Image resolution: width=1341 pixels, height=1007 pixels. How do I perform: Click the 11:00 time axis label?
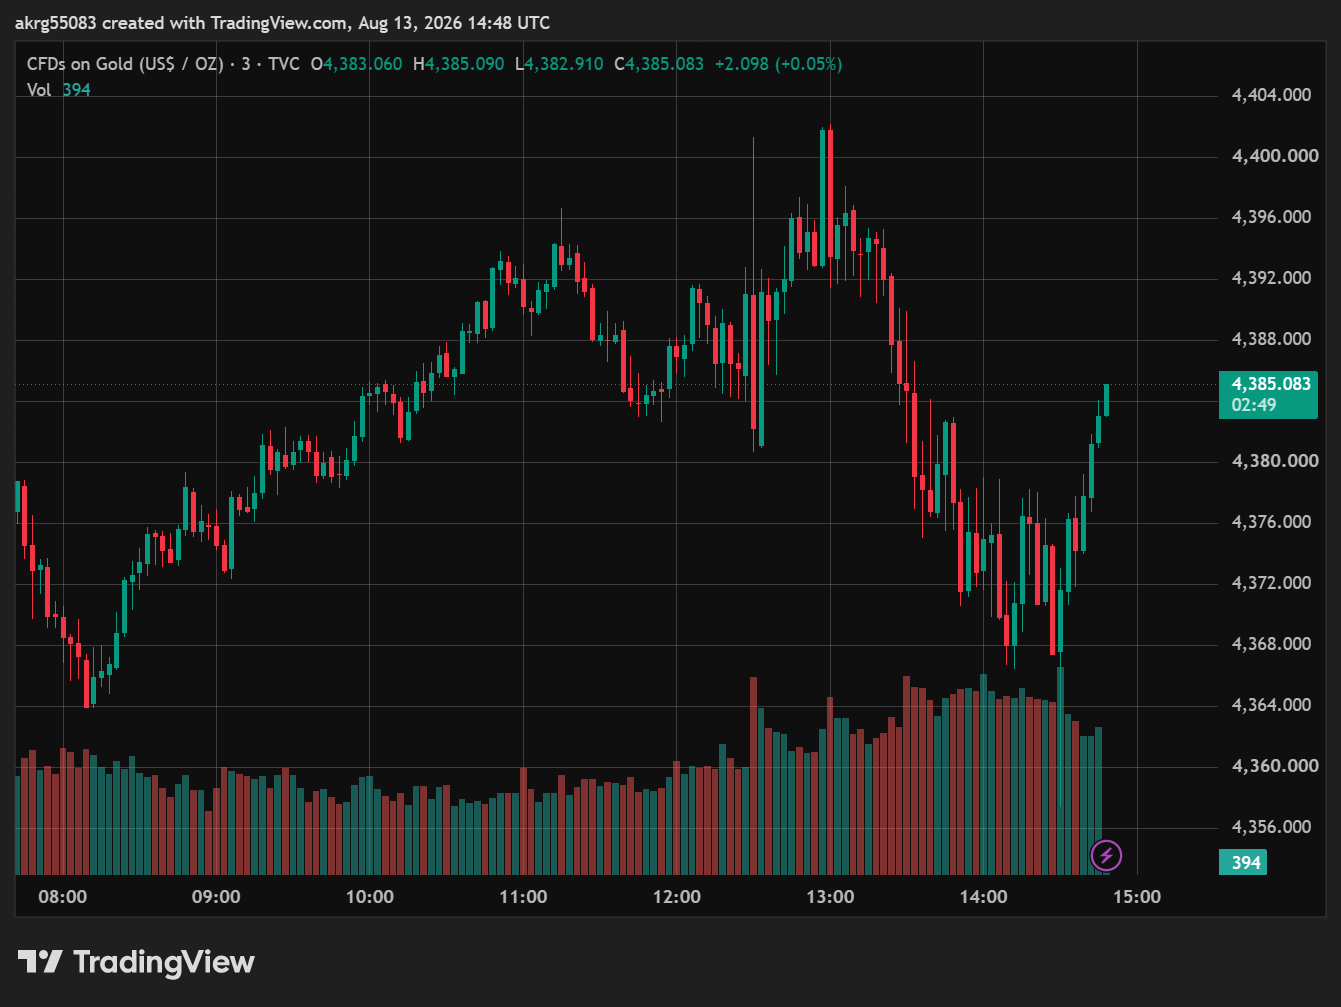tap(523, 897)
